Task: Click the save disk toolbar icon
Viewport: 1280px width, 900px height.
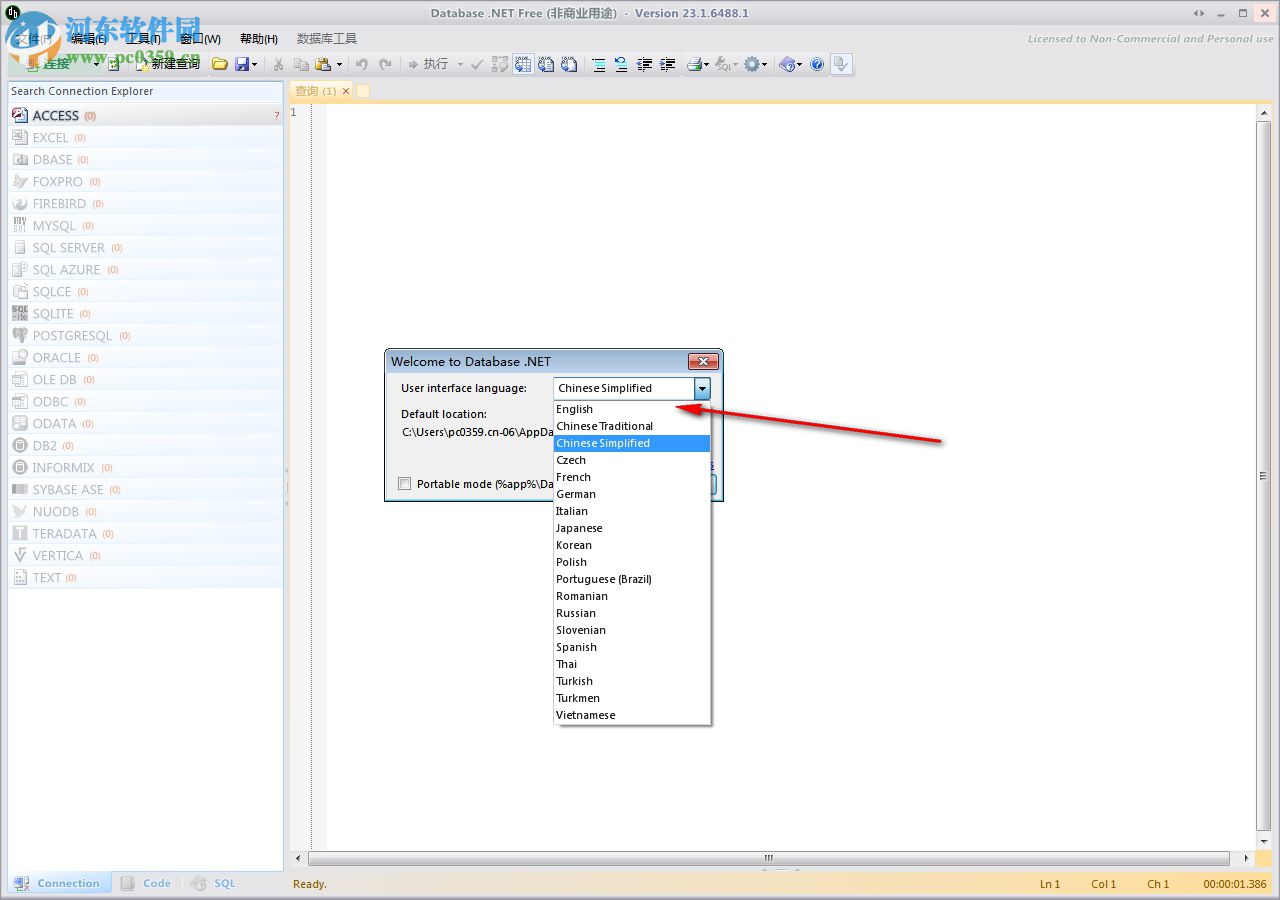Action: click(x=241, y=64)
